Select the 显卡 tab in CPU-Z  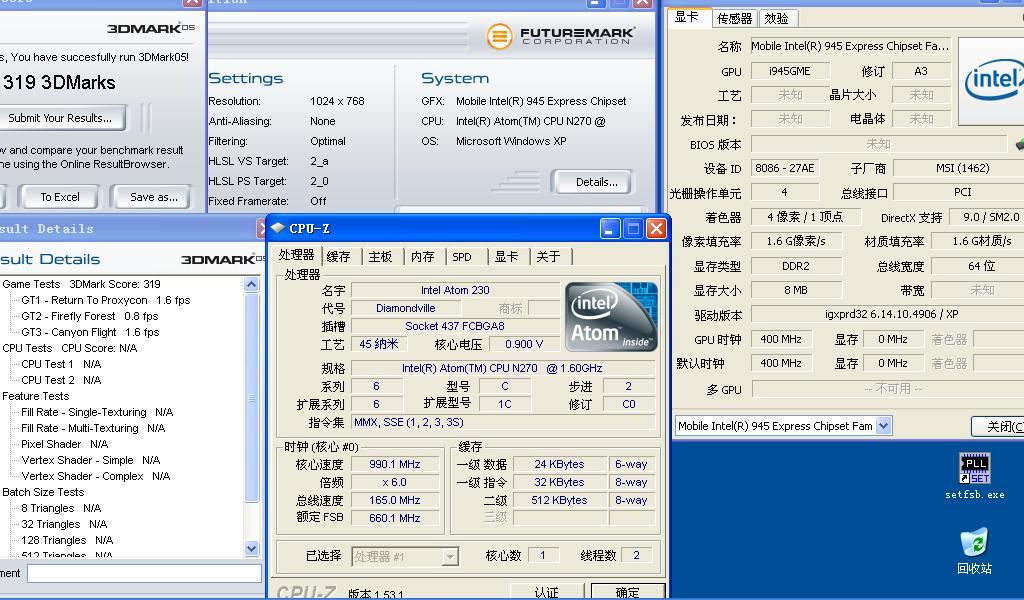tap(506, 257)
